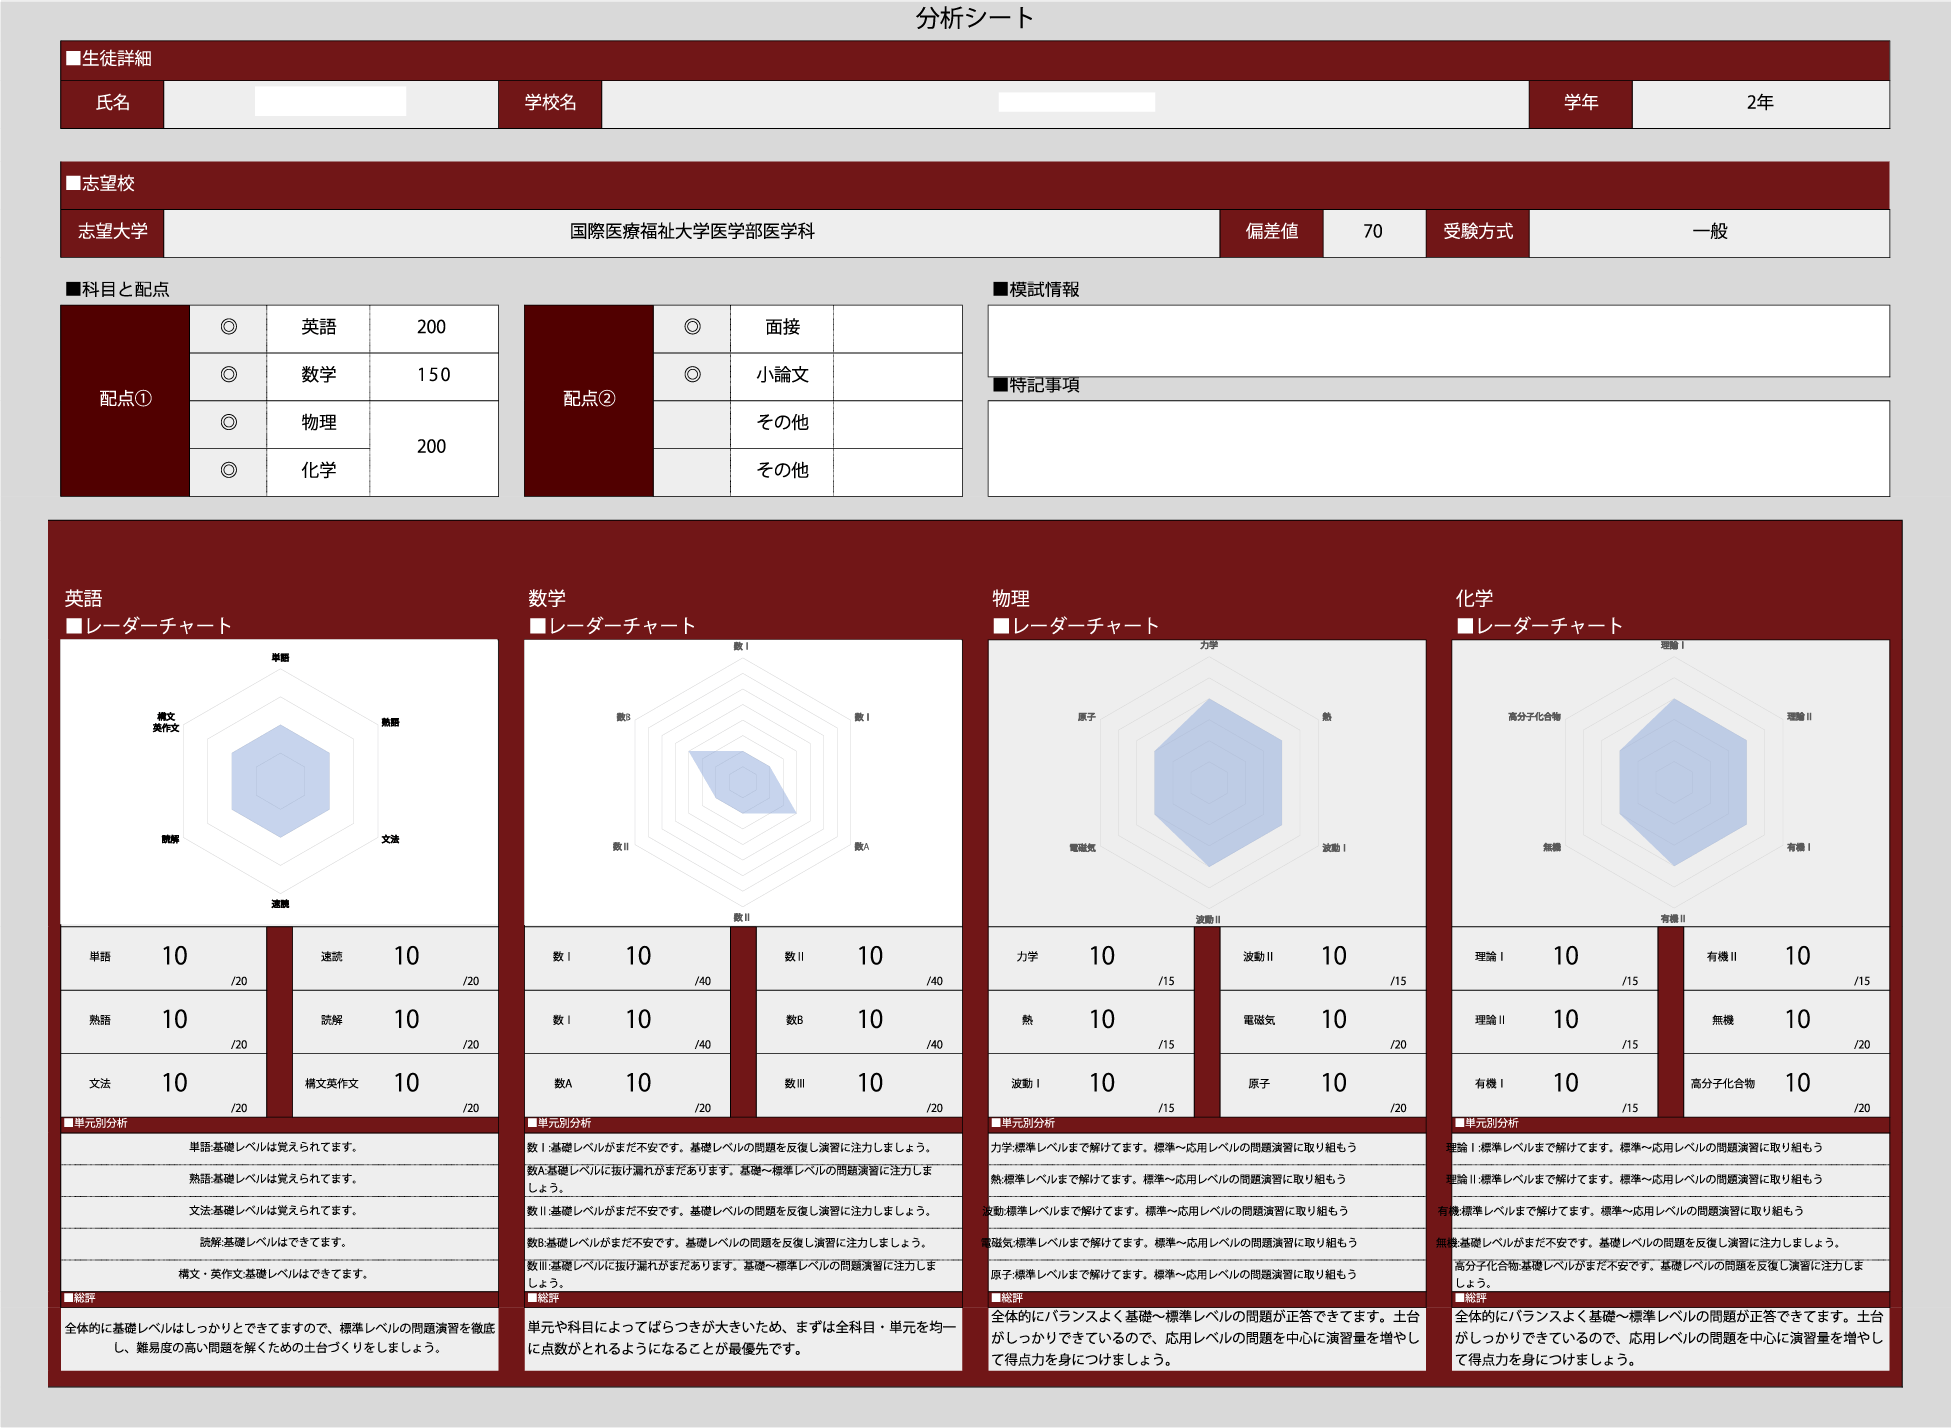This screenshot has width=1951, height=1428.
Task: Select the 英語 score cell 200
Action: click(x=432, y=327)
